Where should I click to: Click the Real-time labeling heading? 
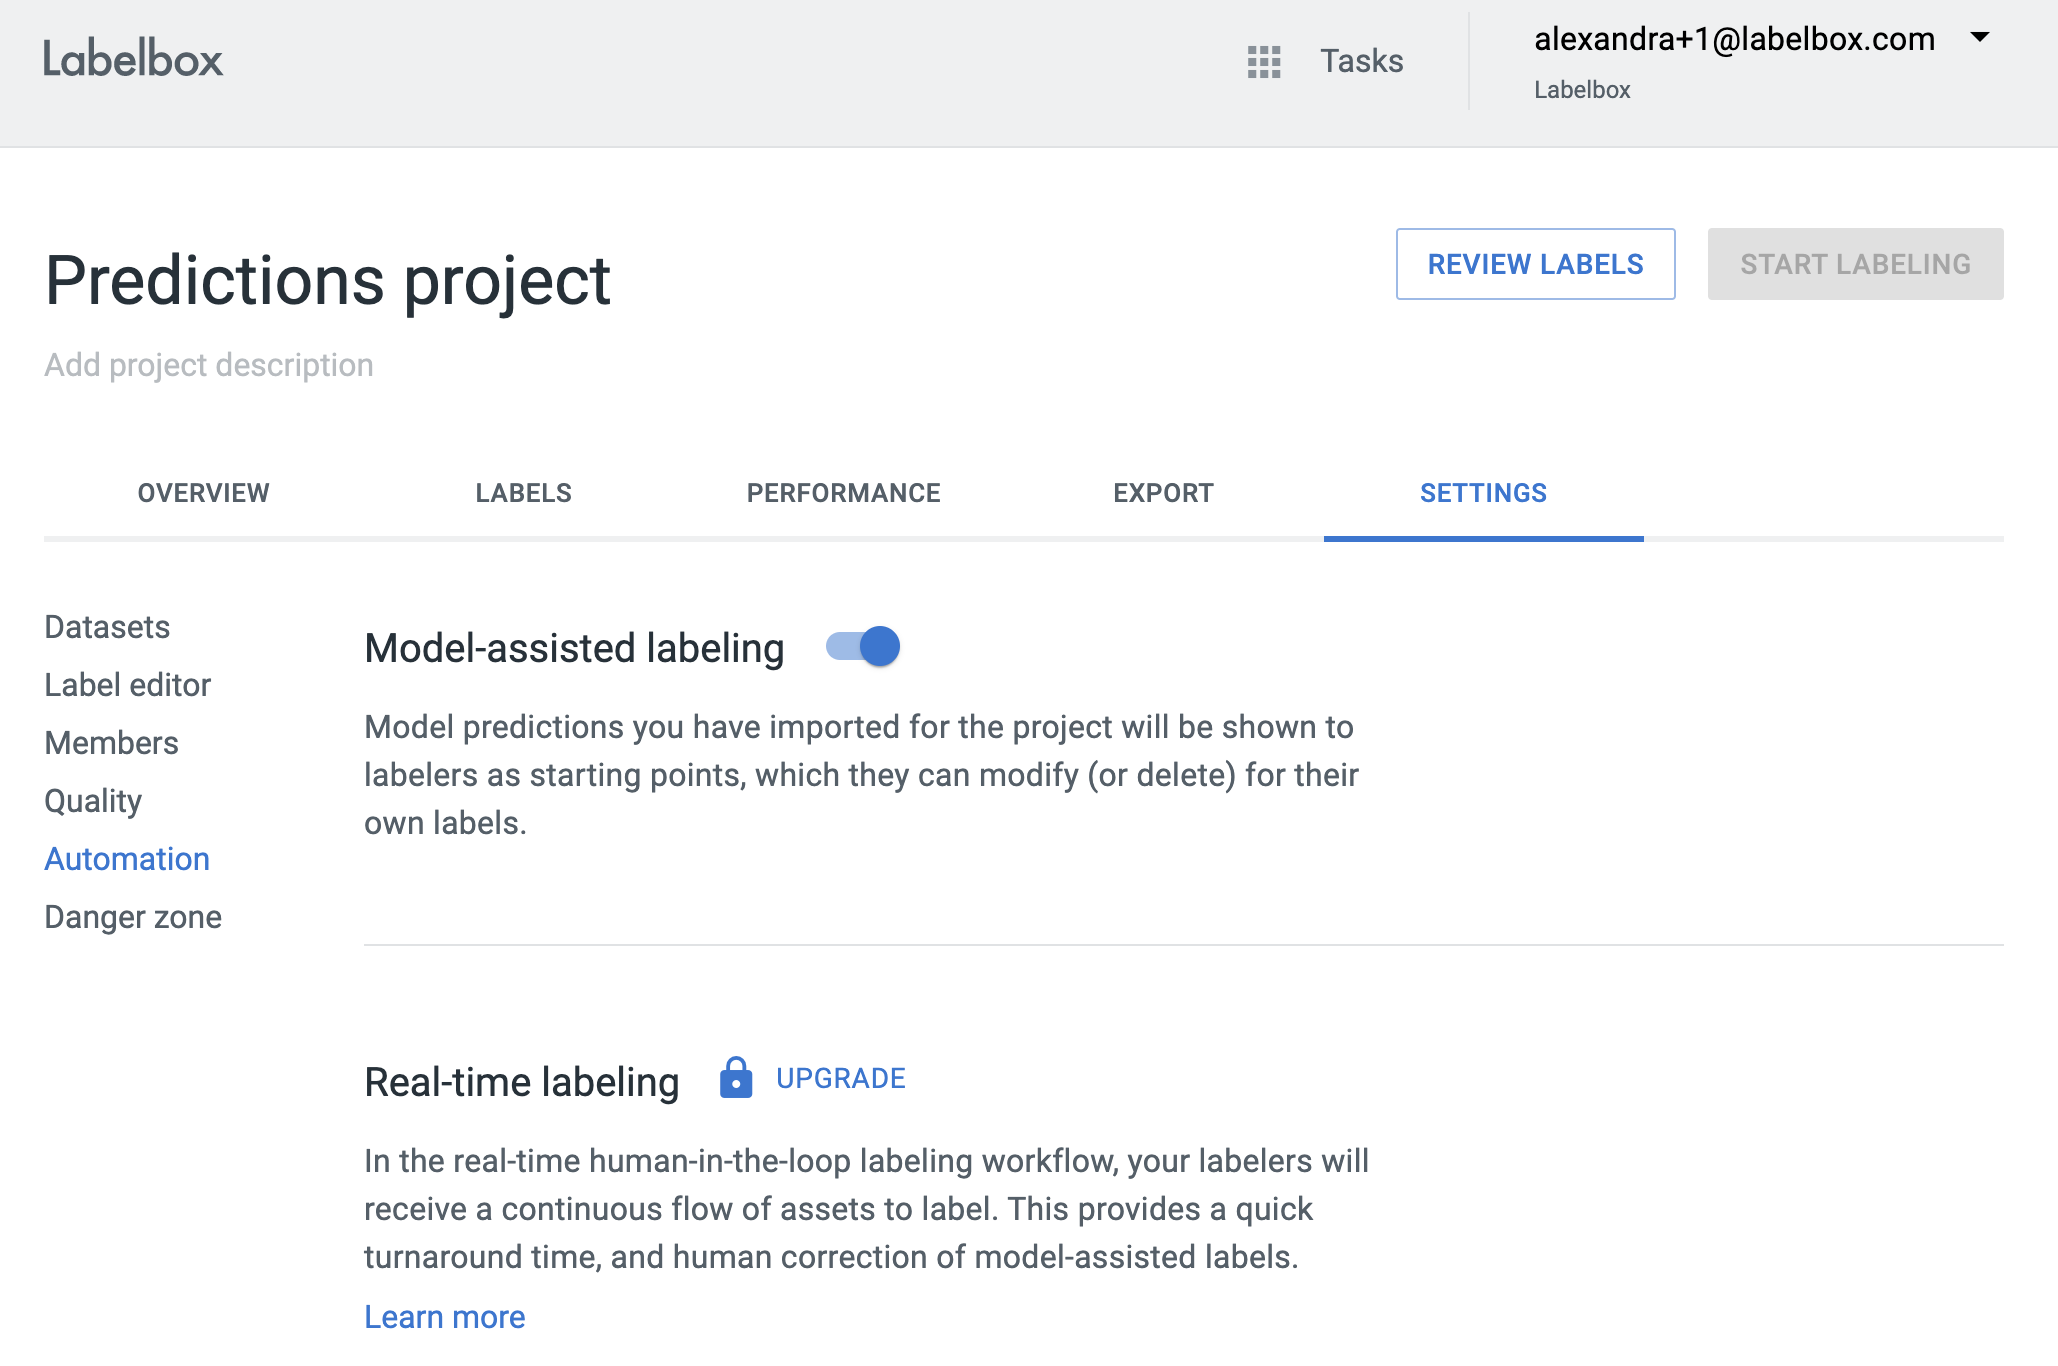(x=522, y=1082)
